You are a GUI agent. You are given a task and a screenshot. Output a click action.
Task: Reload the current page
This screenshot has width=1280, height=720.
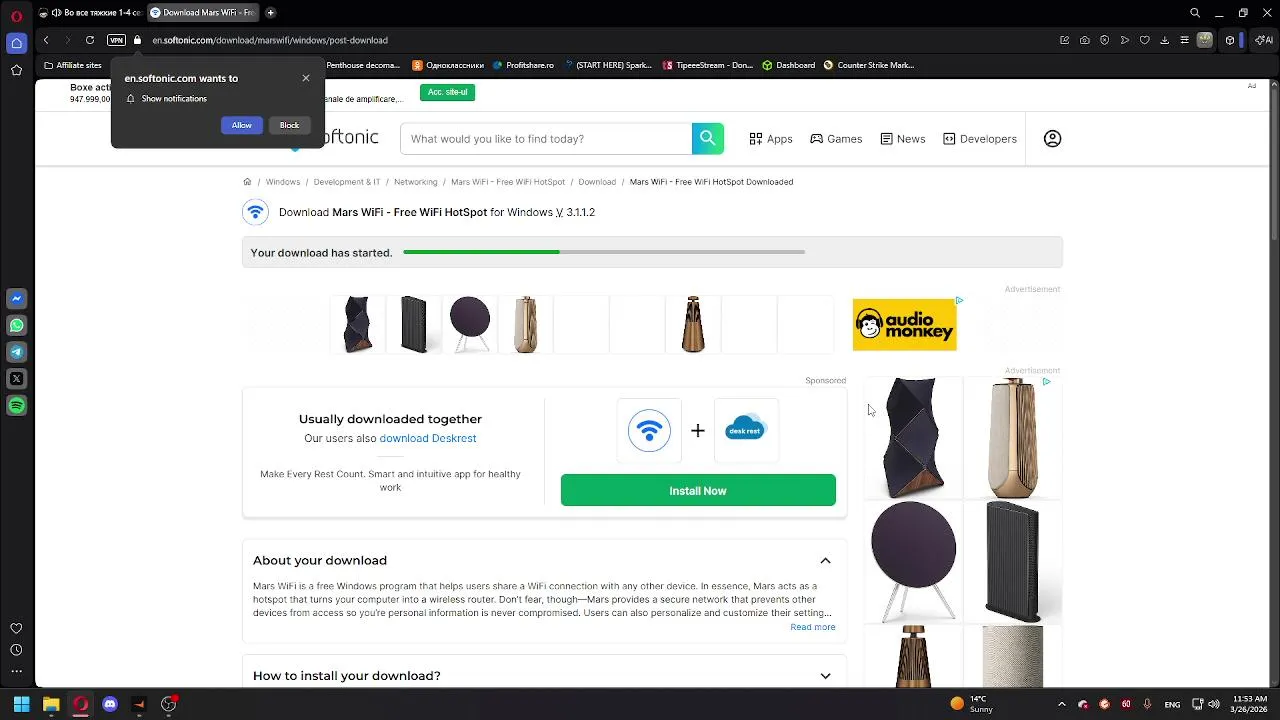point(90,40)
